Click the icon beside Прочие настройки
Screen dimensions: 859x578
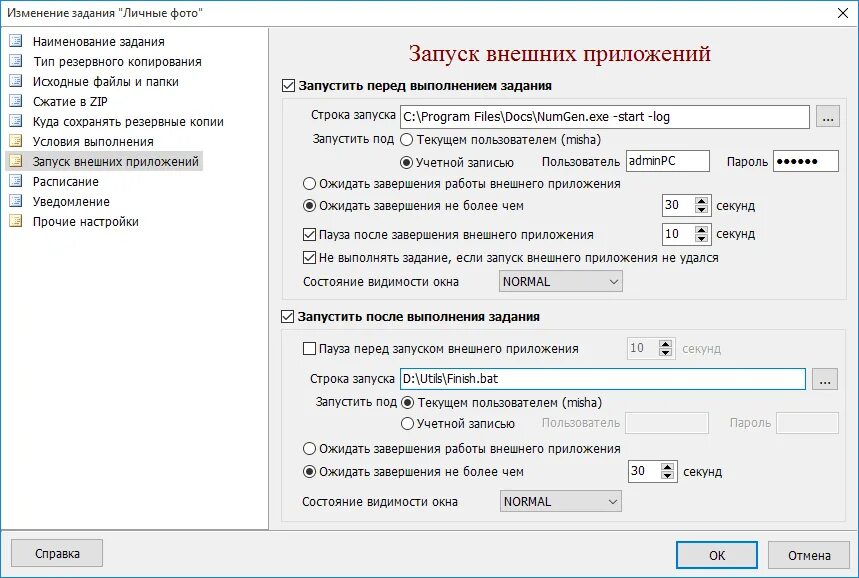(x=16, y=221)
